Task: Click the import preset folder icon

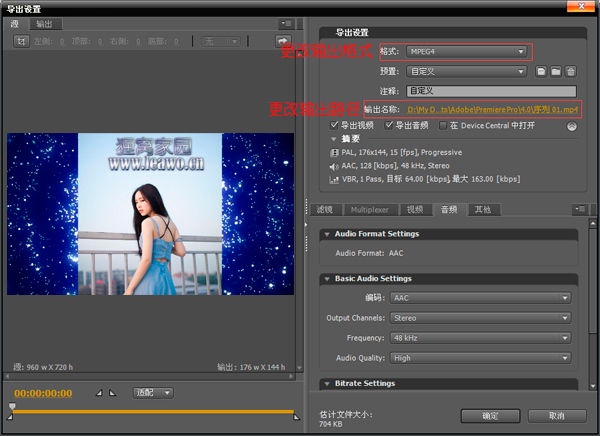Action: [x=556, y=71]
